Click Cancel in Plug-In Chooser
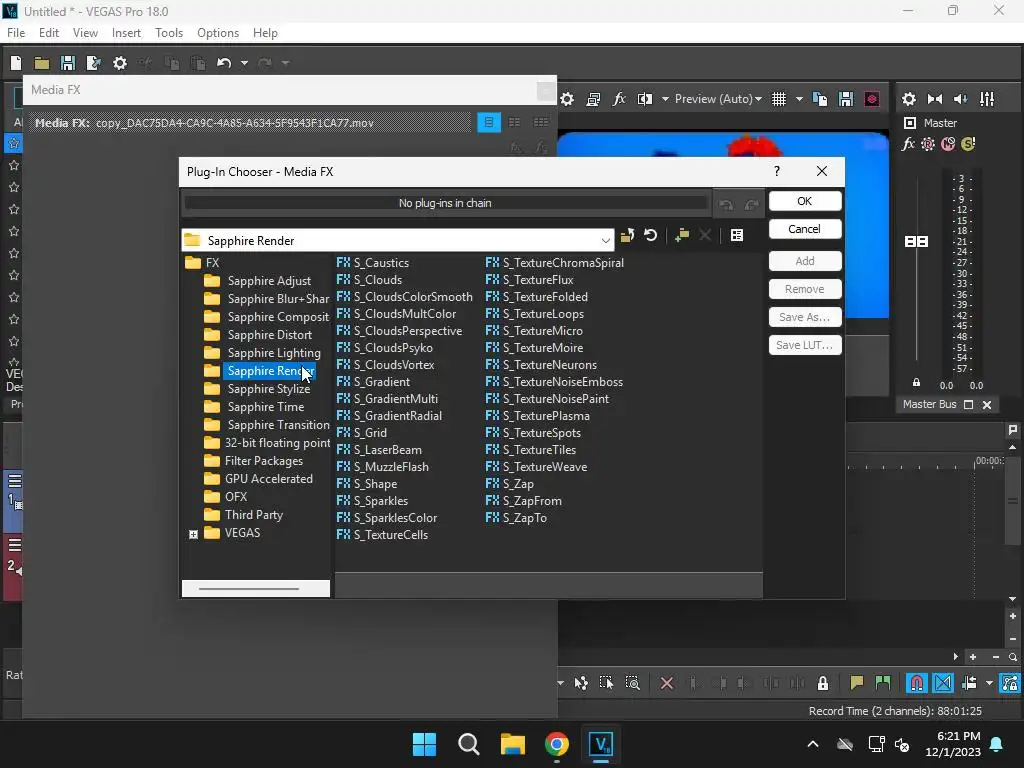The width and height of the screenshot is (1024, 768). (805, 229)
